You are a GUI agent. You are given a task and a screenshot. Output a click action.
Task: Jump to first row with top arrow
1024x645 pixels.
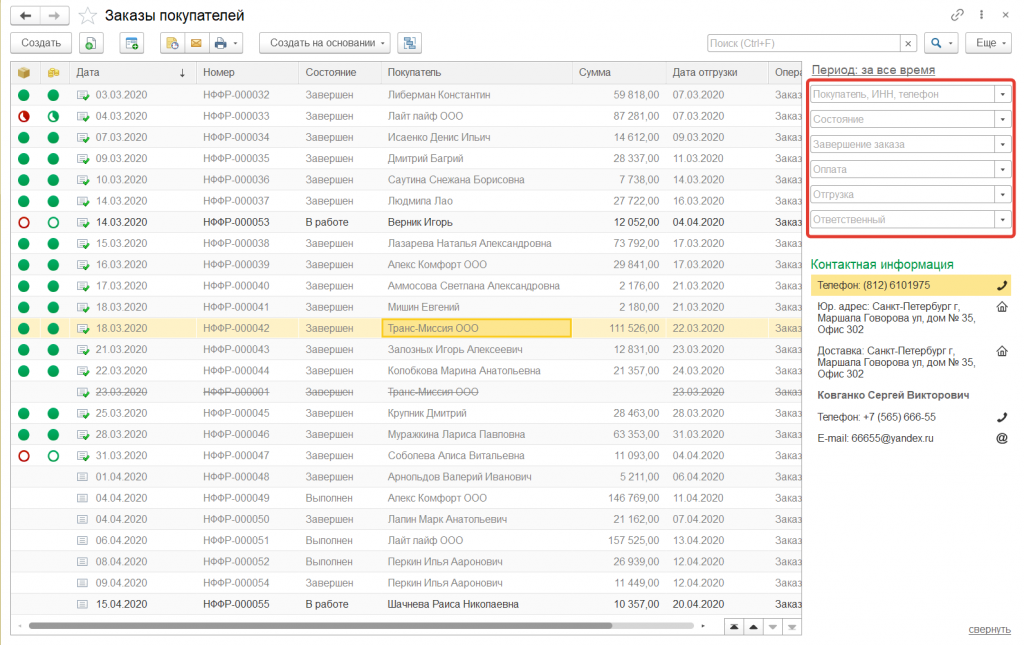735,626
